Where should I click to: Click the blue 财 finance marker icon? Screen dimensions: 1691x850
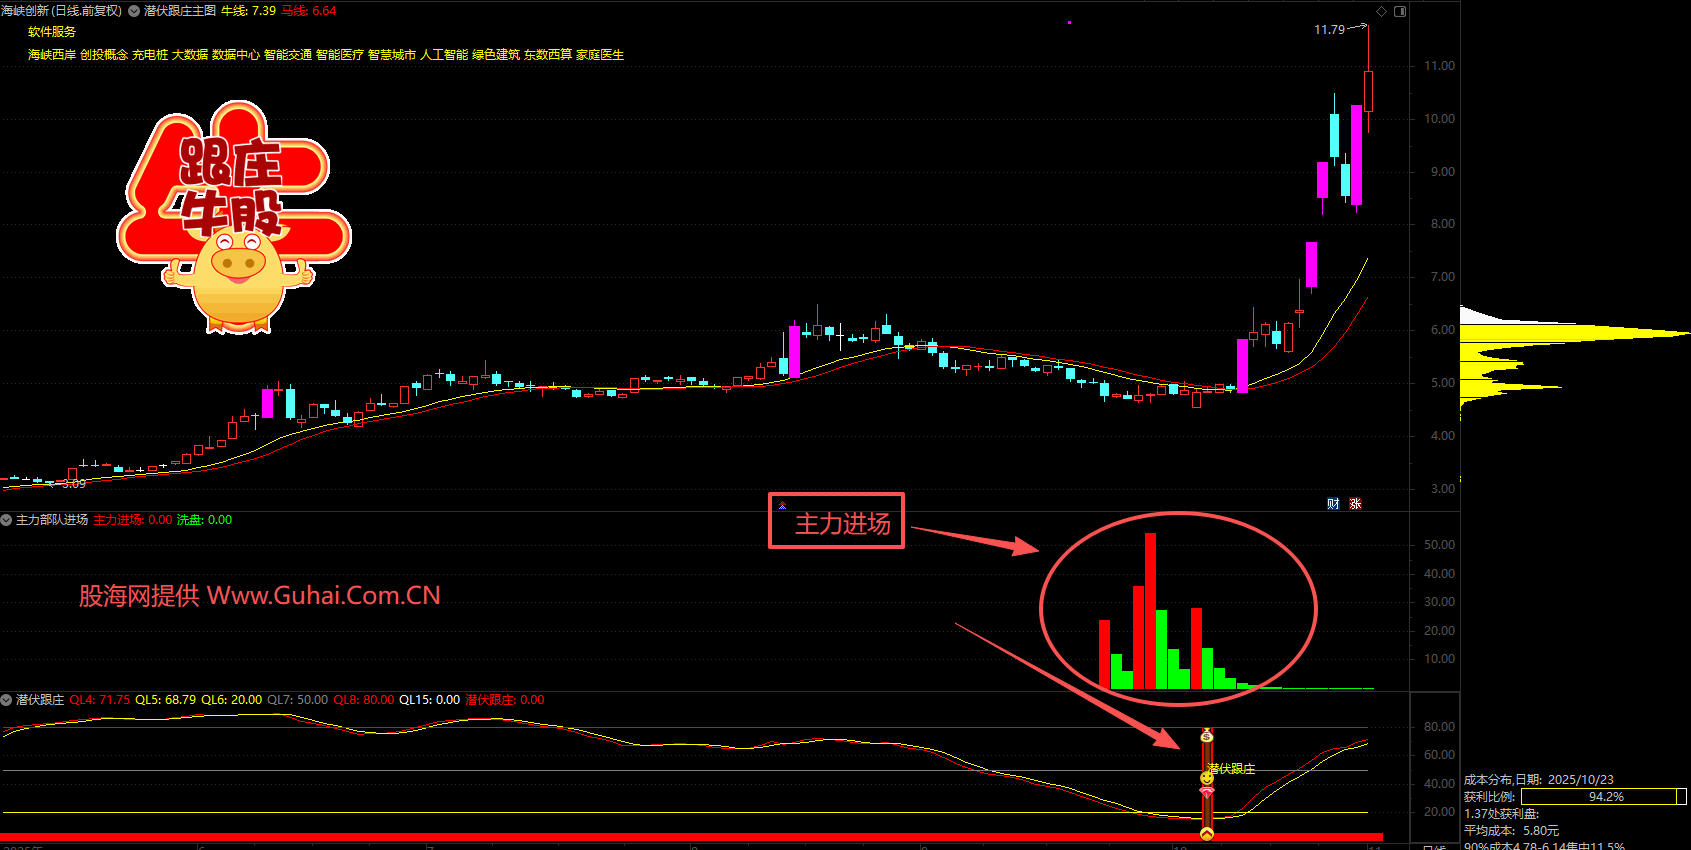click(x=1333, y=504)
